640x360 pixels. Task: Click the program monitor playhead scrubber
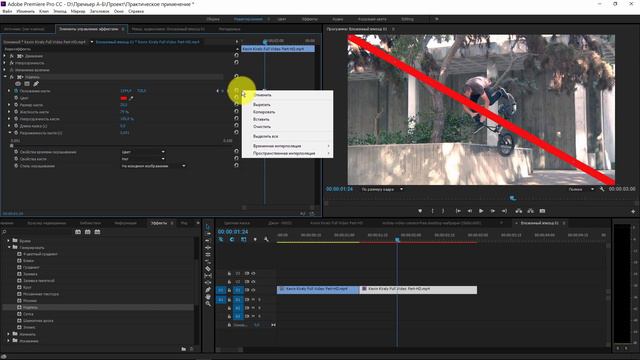(x=513, y=198)
